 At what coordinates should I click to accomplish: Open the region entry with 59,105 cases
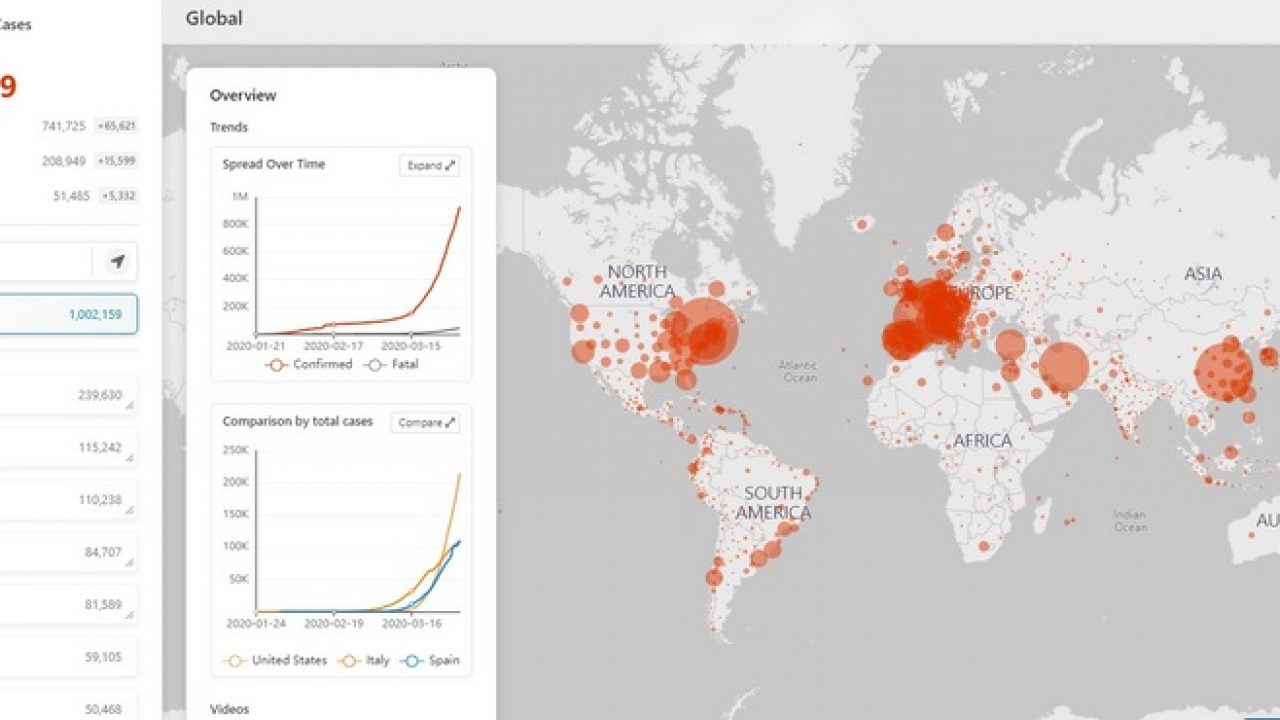pos(68,657)
